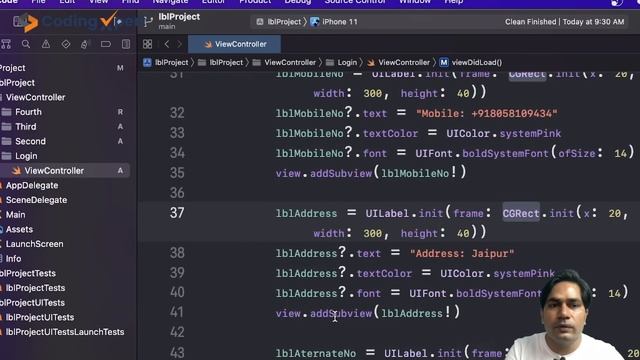640x360 pixels.
Task: Select the Fourth folder row
Action: 65,112
